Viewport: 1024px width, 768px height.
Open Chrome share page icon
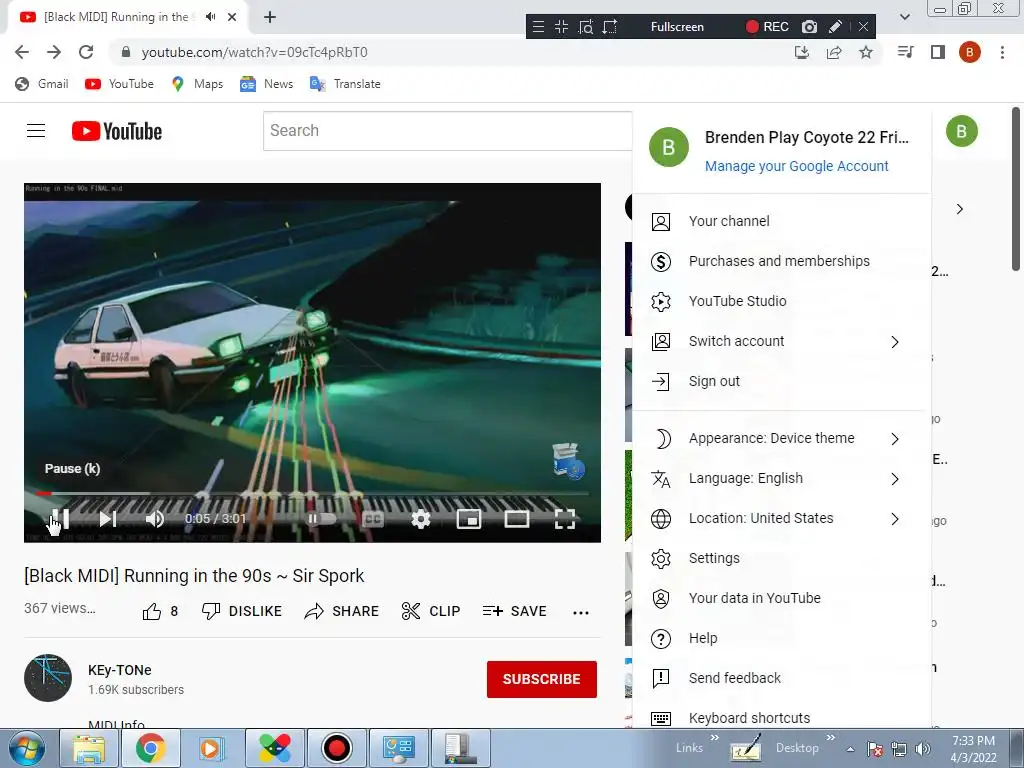[x=834, y=52]
